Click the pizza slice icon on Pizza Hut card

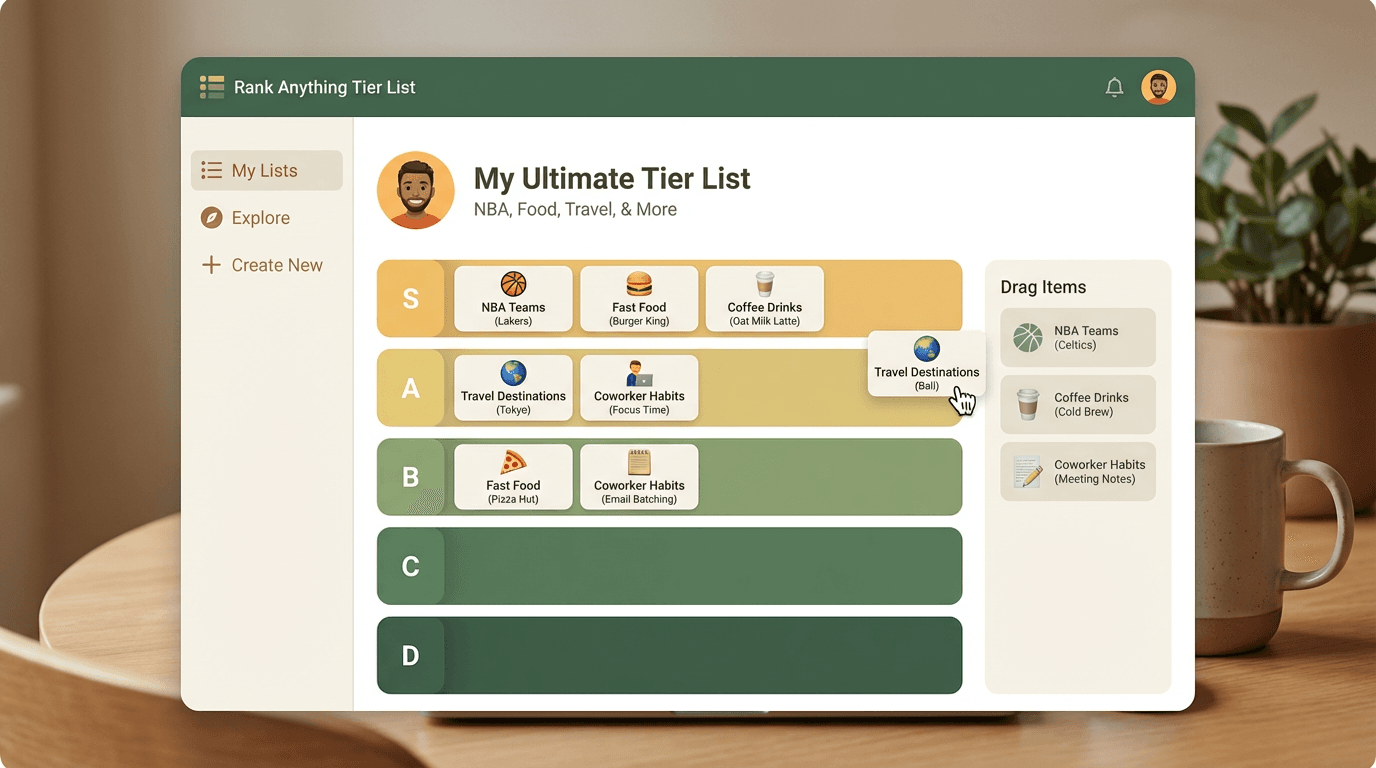513,462
